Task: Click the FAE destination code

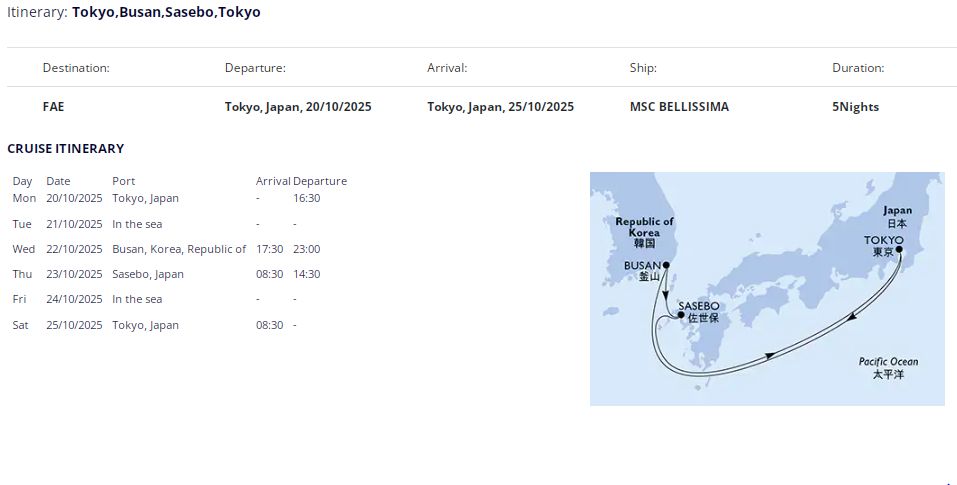Action: 53,107
